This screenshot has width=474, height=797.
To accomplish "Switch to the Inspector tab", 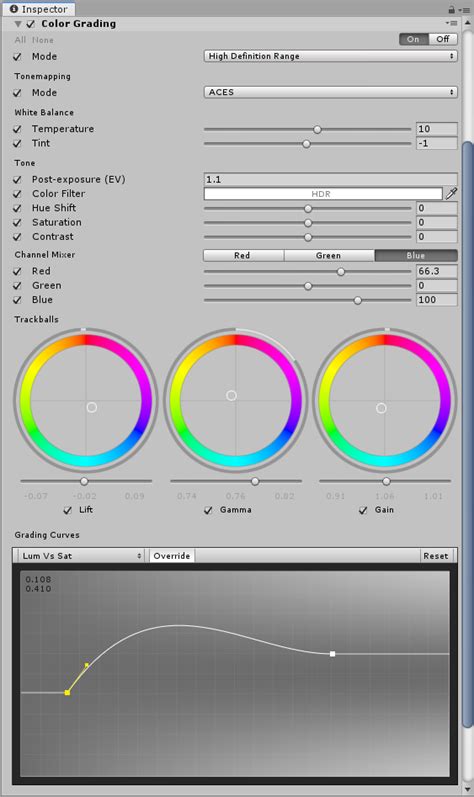I will pos(39,9).
